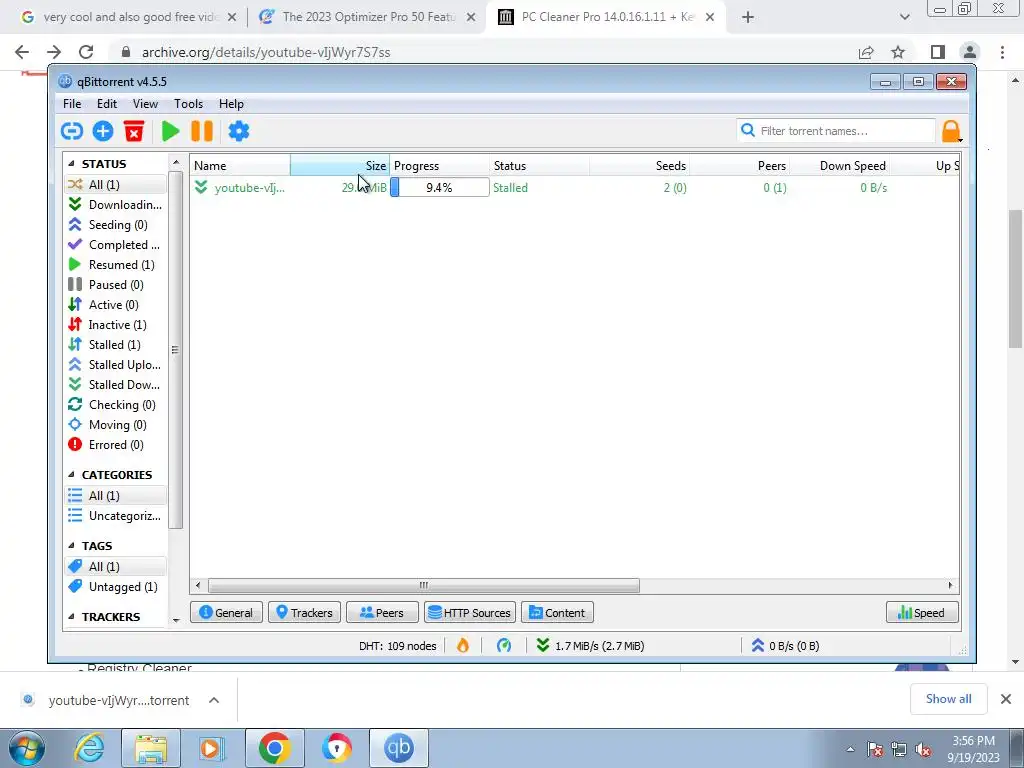Select the Inactive (1) filter

click(x=116, y=325)
